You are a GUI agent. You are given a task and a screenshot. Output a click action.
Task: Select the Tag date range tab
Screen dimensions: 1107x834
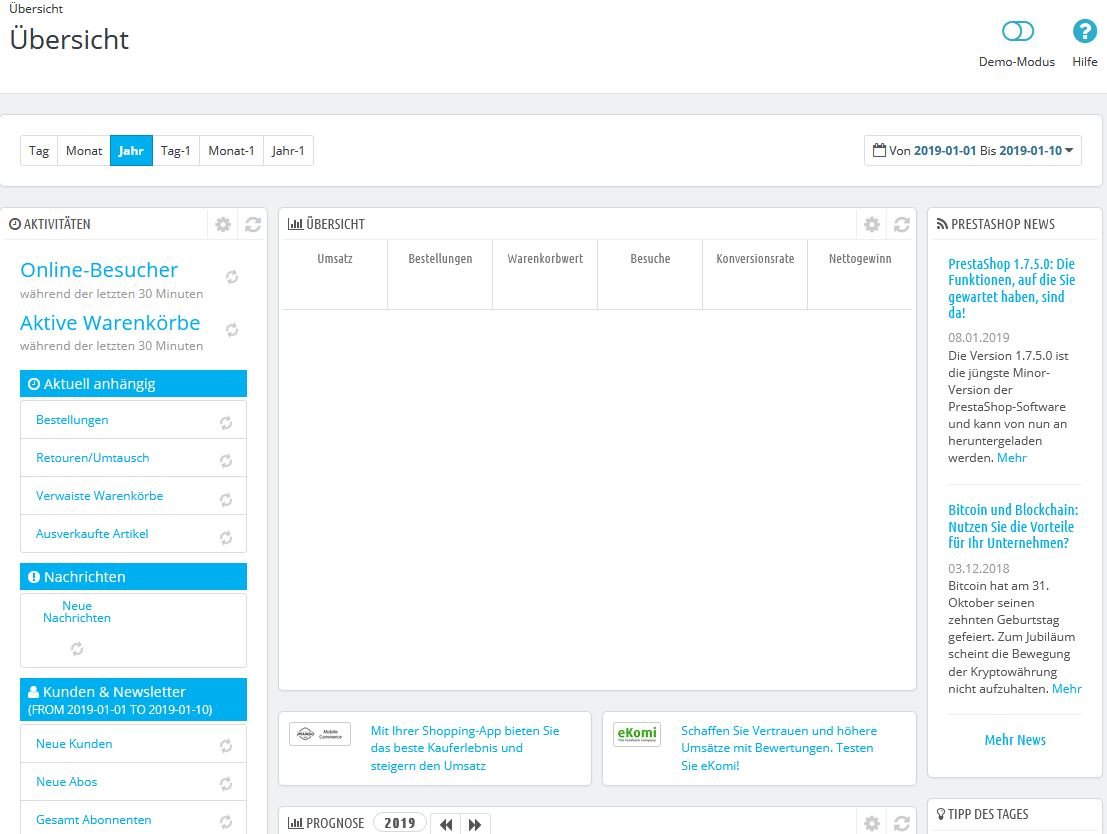(39, 150)
